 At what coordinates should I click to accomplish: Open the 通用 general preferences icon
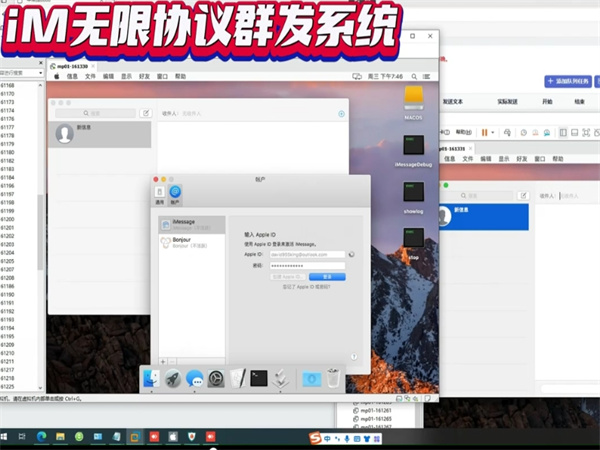point(159,192)
